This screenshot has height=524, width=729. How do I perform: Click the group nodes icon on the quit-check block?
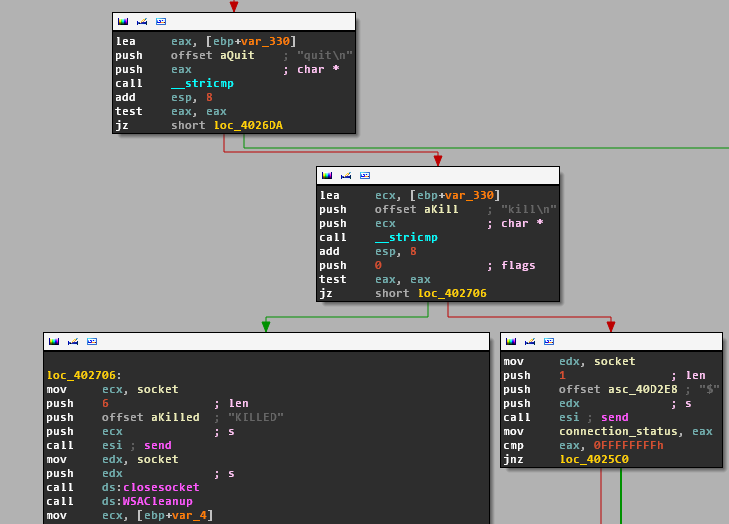pyautogui.click(x=161, y=21)
